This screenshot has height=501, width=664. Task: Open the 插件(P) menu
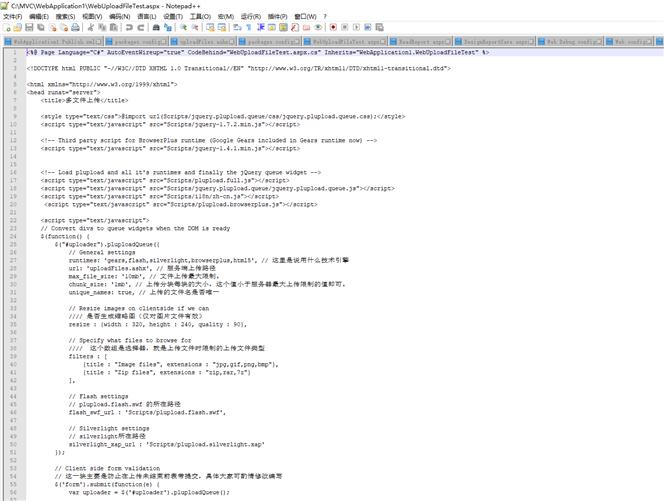277,17
